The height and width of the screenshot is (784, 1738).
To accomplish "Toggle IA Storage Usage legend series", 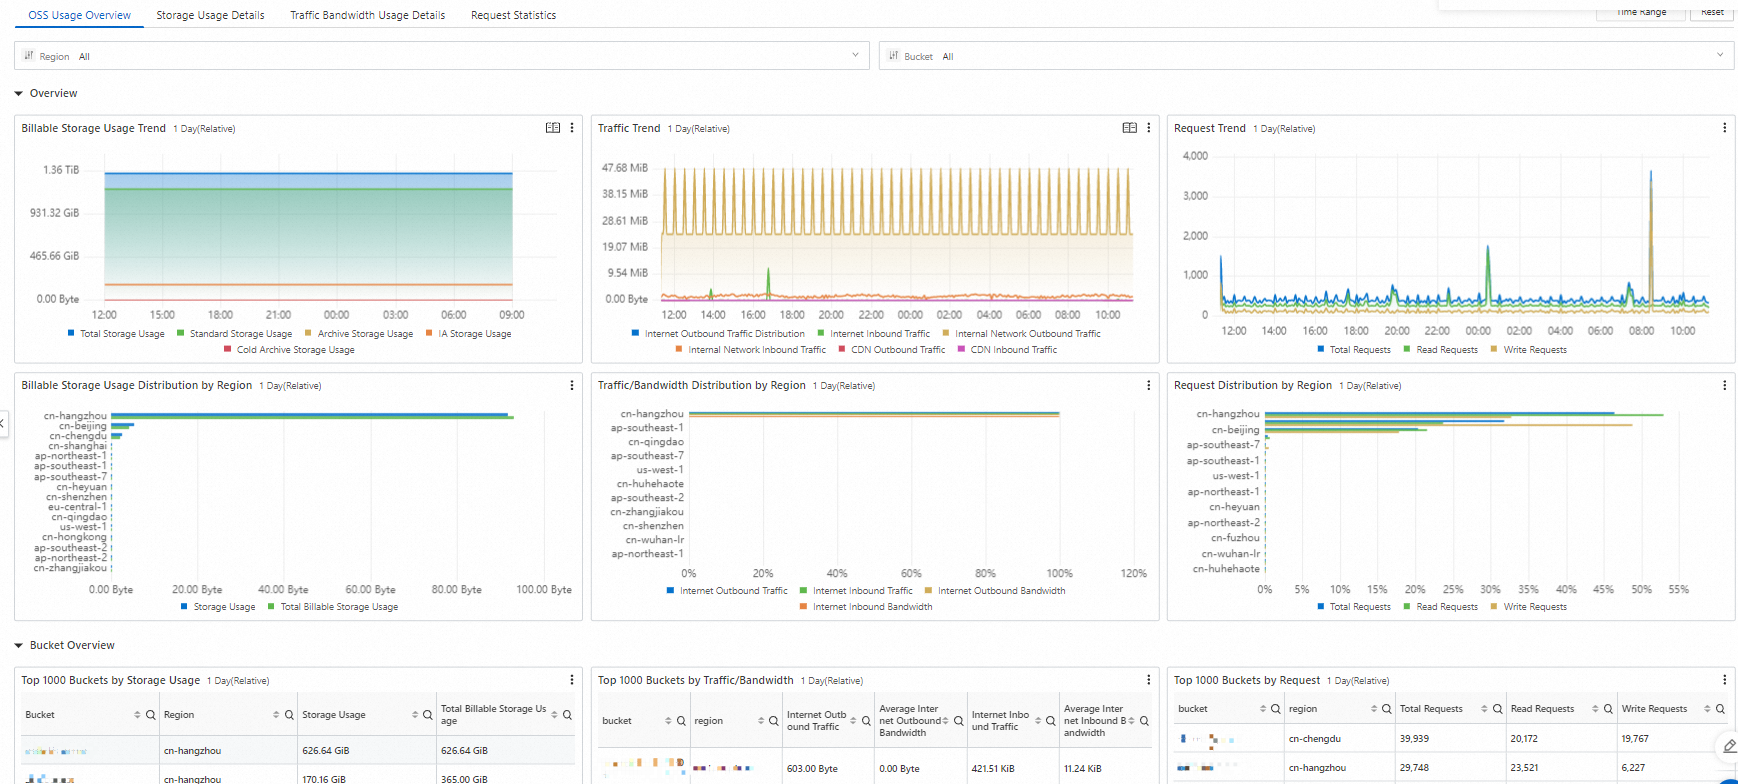I will click(x=468, y=334).
